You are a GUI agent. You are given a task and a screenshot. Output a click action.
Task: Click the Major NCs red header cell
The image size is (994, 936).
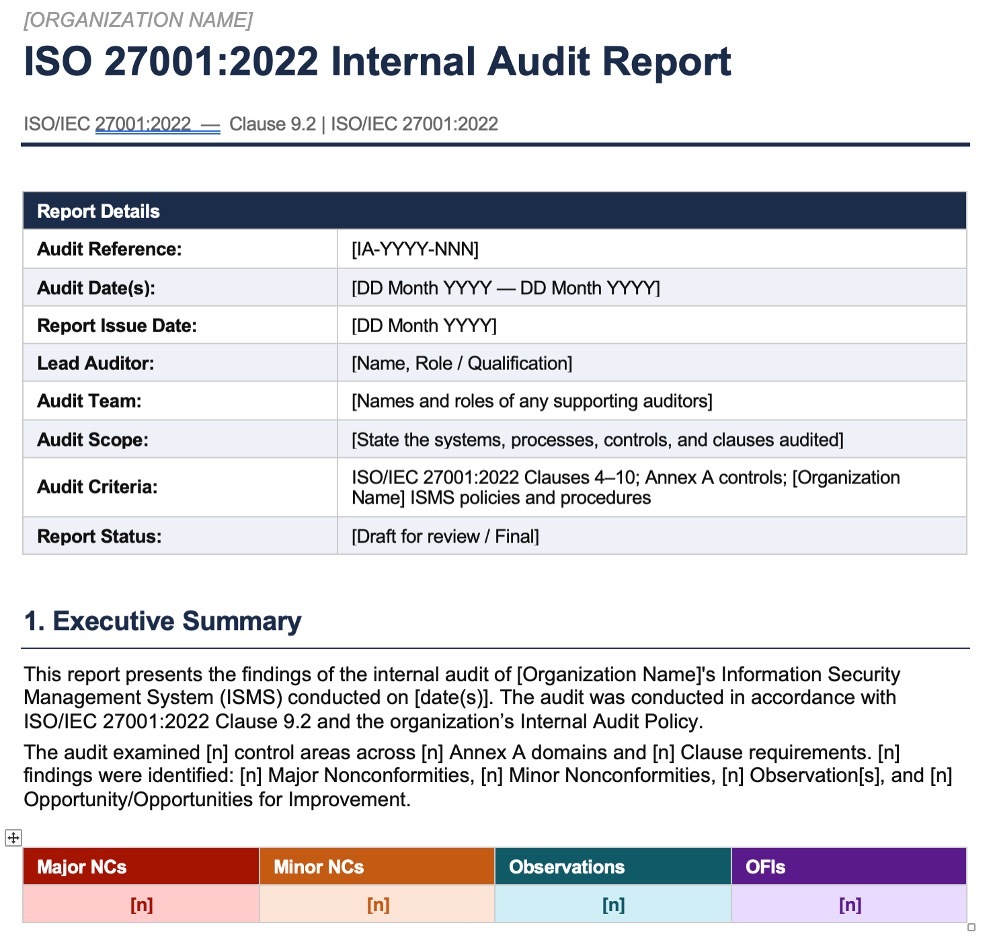click(141, 866)
